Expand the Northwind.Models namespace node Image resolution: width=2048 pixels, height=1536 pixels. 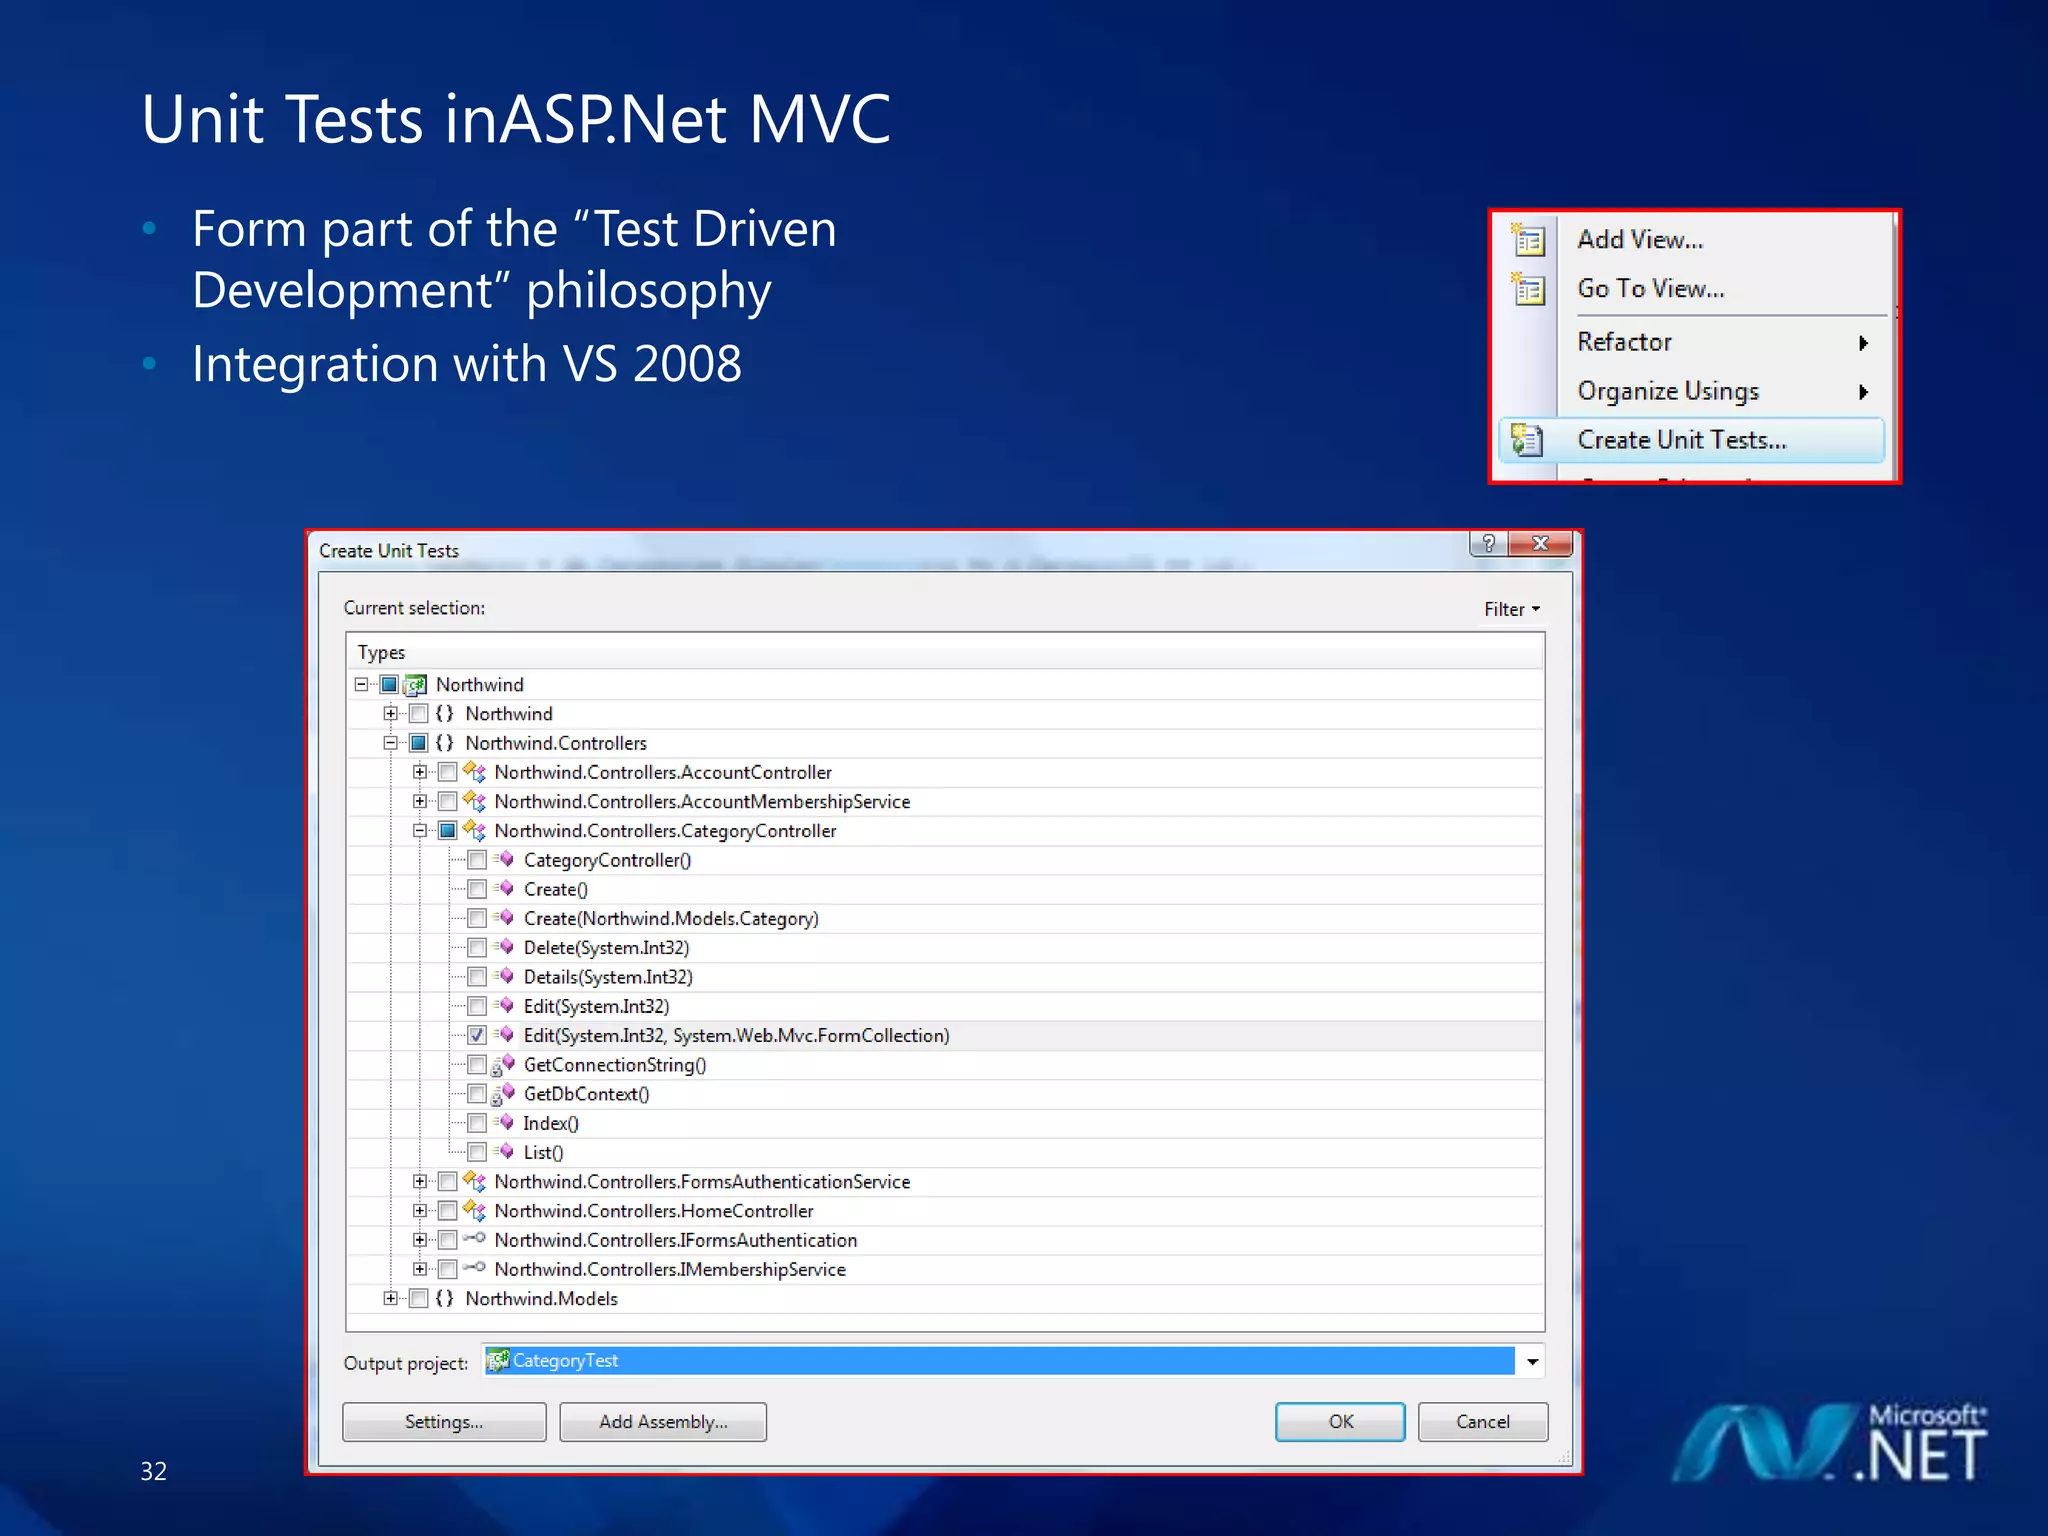coord(391,1298)
